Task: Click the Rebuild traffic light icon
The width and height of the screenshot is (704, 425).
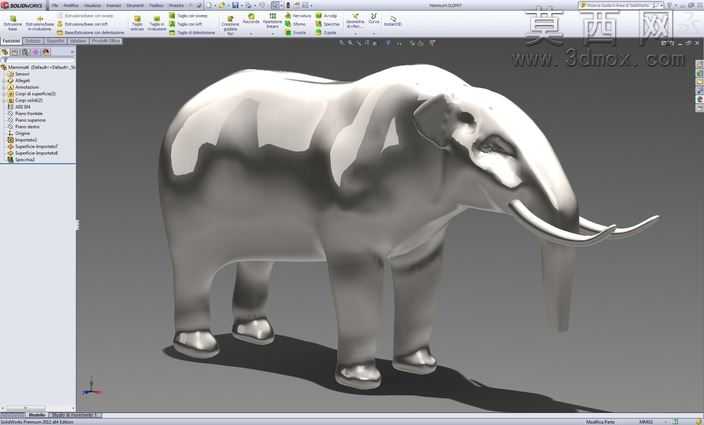Action: [x=288, y=5]
